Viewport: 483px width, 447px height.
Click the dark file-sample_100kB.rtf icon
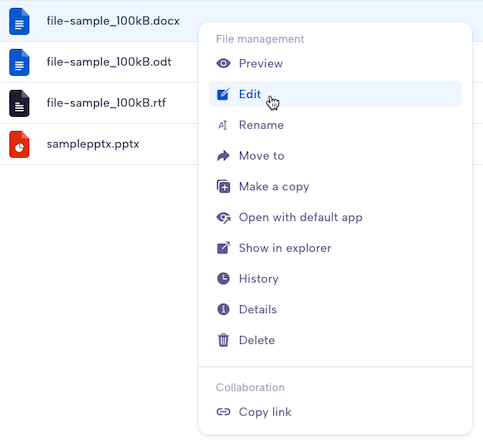tap(19, 103)
